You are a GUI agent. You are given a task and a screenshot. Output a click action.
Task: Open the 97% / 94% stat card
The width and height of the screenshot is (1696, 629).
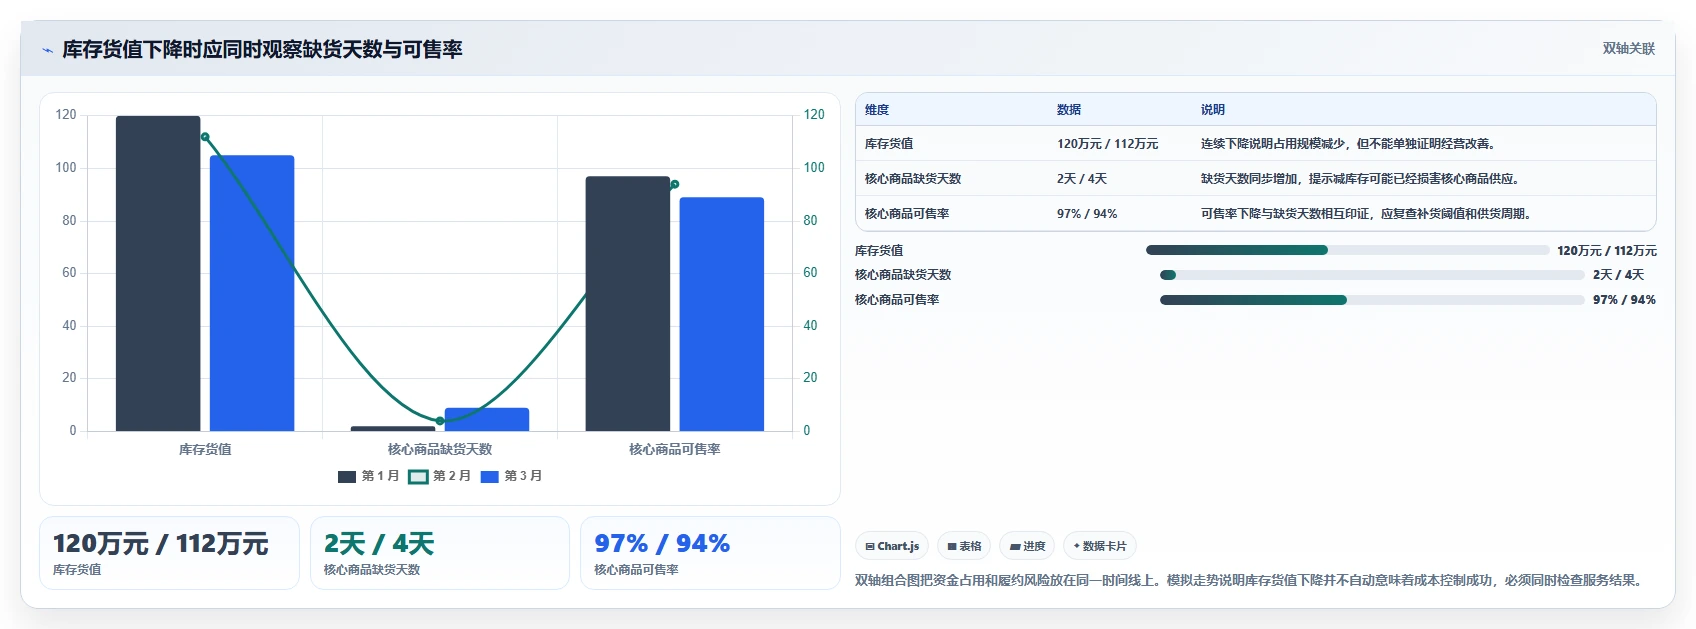[710, 553]
